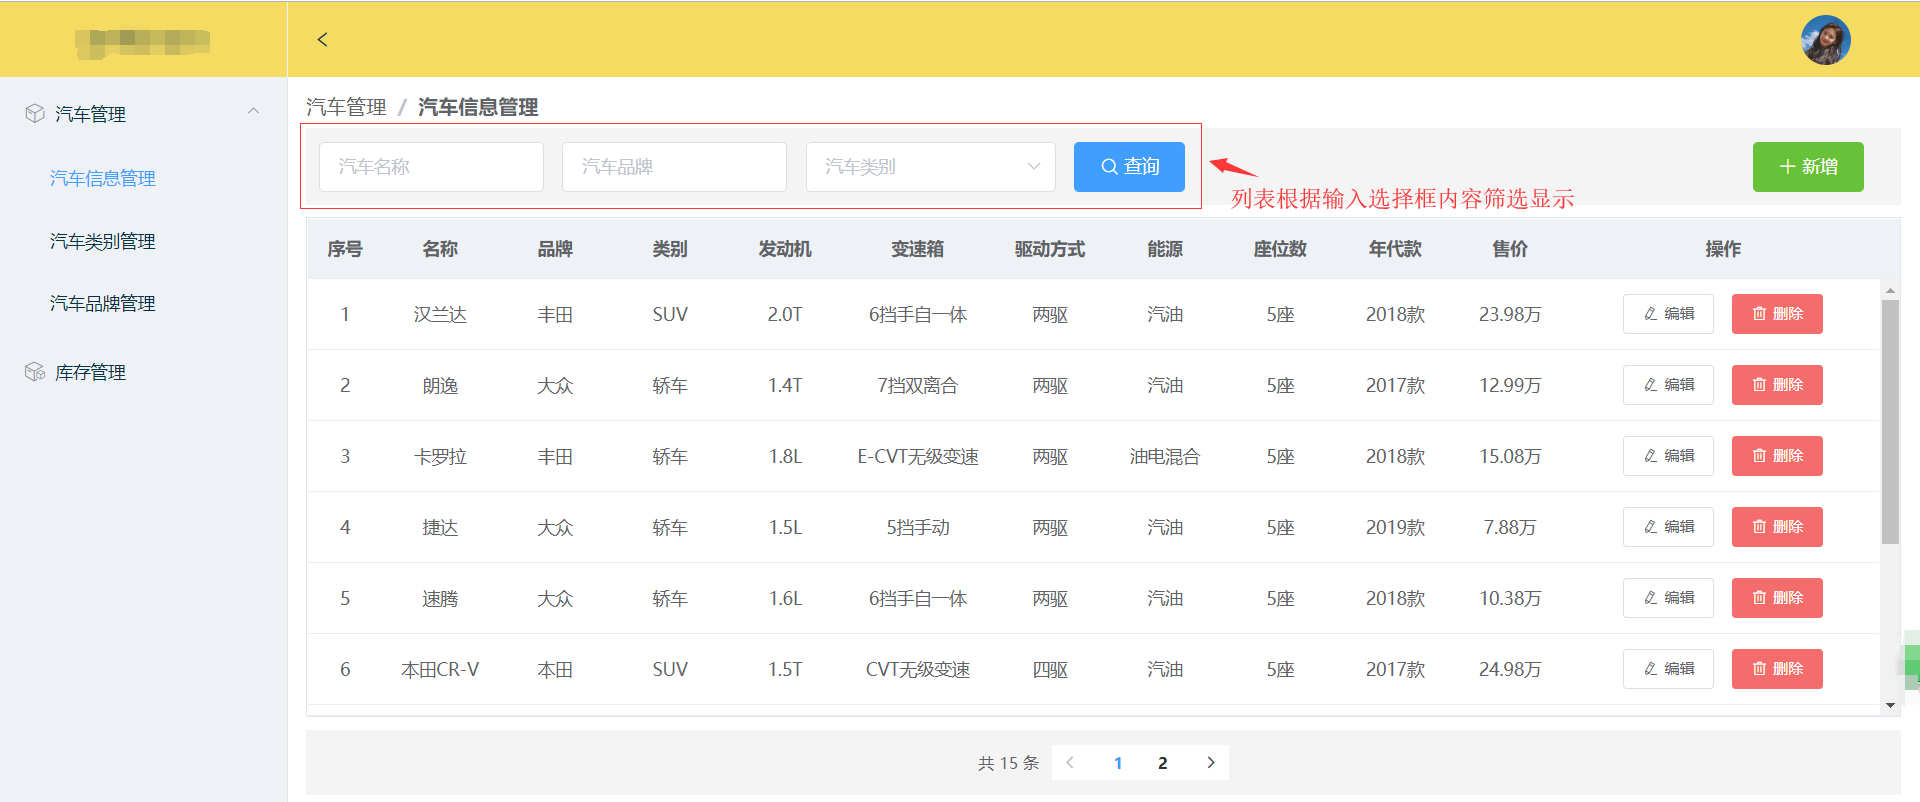Go to pagination page 2

pyautogui.click(x=1162, y=763)
